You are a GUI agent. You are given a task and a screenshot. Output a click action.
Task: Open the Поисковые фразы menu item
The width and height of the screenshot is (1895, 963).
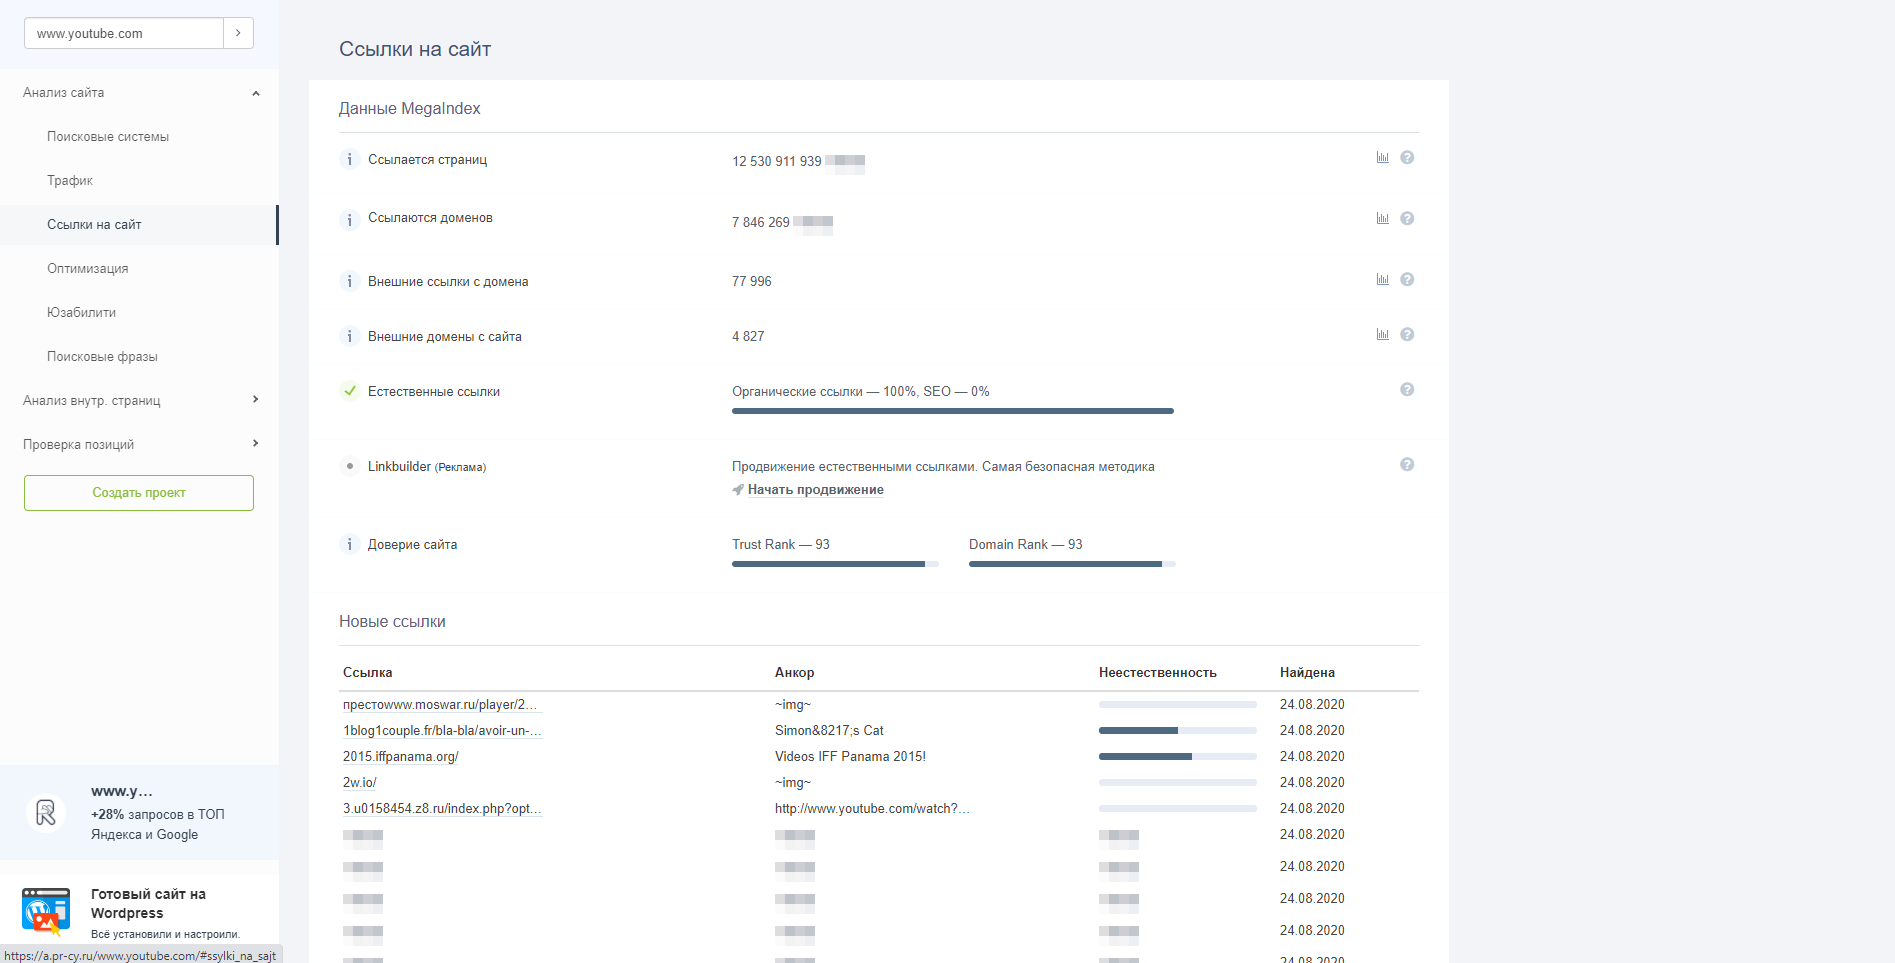click(102, 357)
